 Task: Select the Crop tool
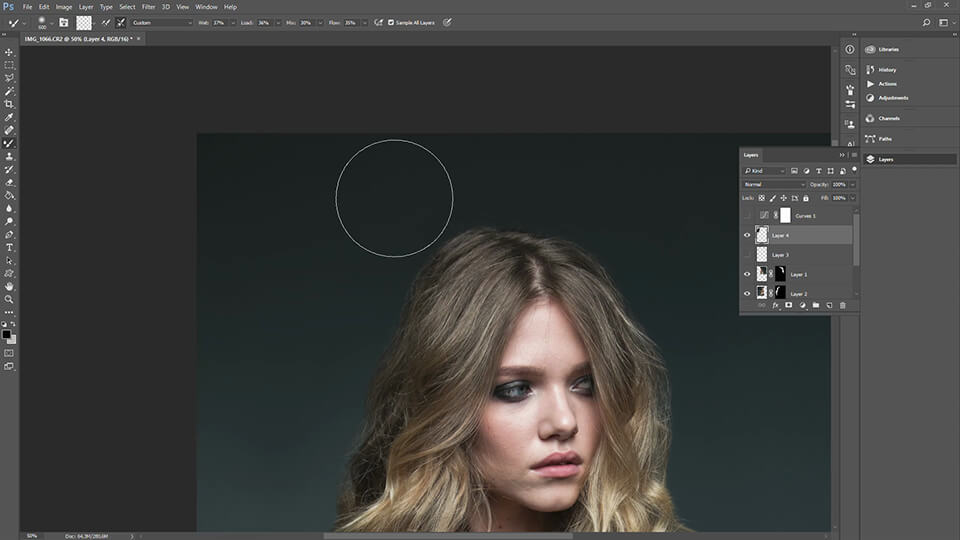pyautogui.click(x=9, y=104)
